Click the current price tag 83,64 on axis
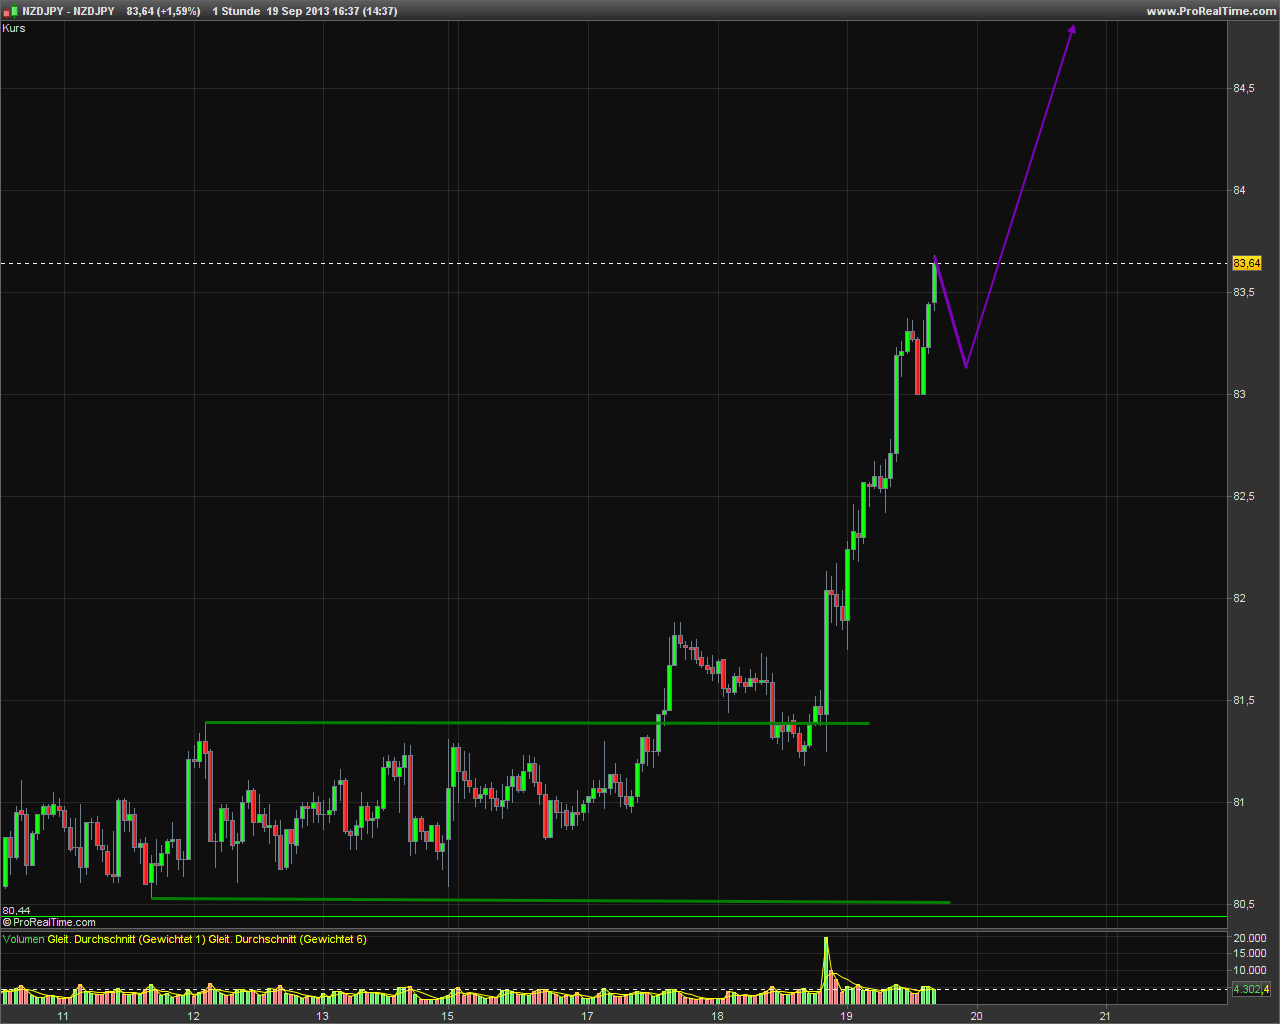Image resolution: width=1280 pixels, height=1024 pixels. 1247,263
